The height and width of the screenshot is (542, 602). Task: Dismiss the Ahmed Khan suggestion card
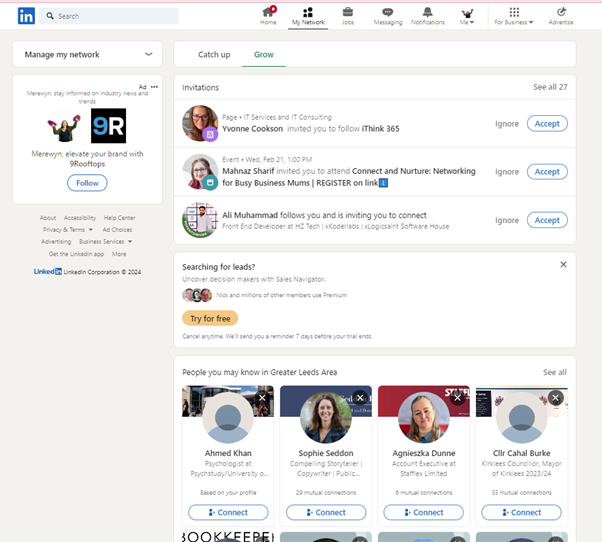(x=262, y=398)
